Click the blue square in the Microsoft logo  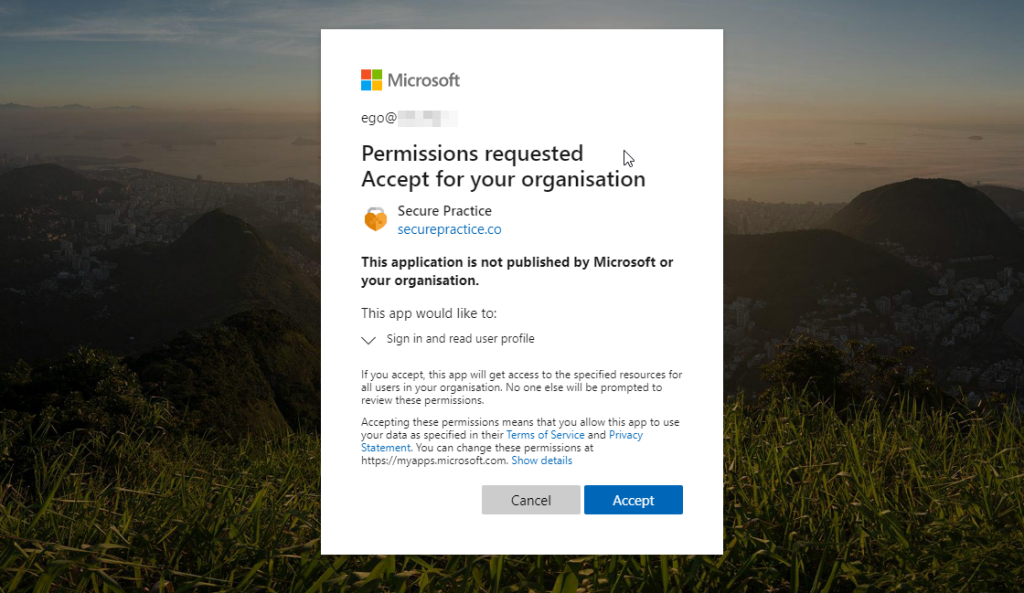click(x=366, y=86)
